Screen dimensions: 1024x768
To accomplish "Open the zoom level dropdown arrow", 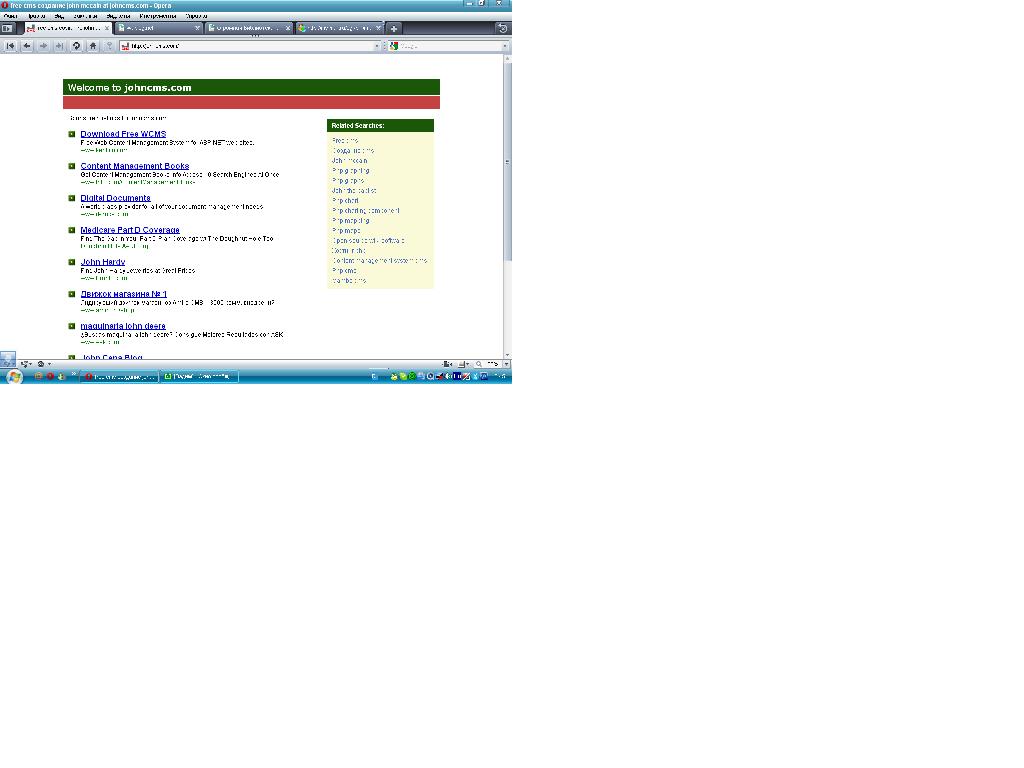I will (506, 364).
